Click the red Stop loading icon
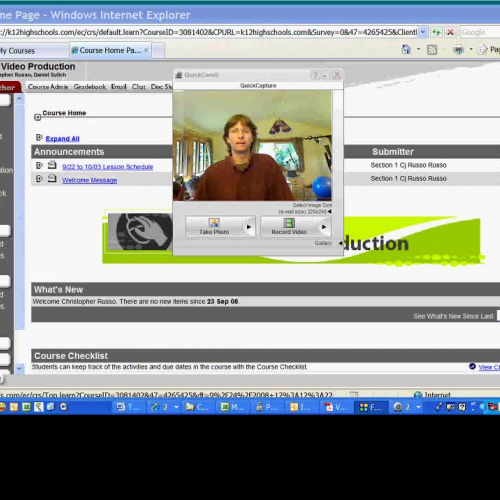The height and width of the screenshot is (500, 500). [x=450, y=32]
